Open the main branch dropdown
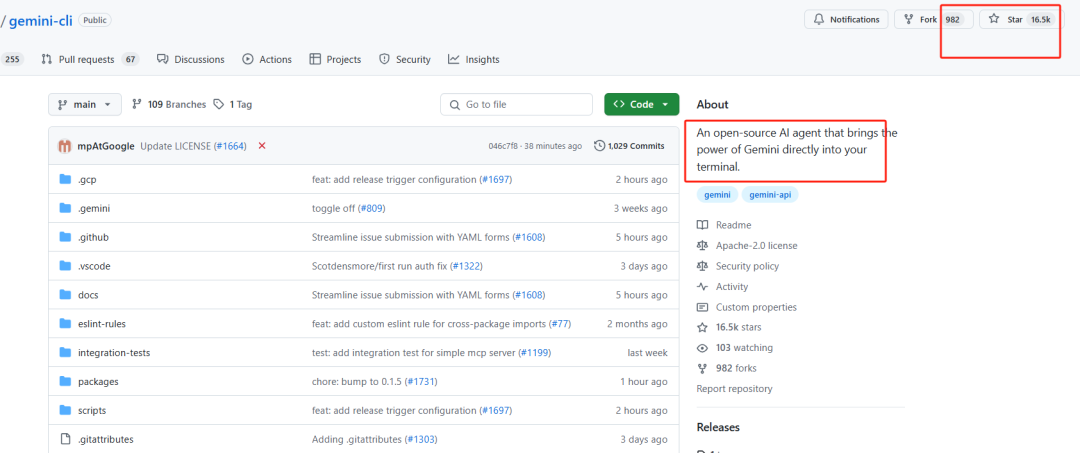Image resolution: width=1080 pixels, height=453 pixels. point(85,105)
